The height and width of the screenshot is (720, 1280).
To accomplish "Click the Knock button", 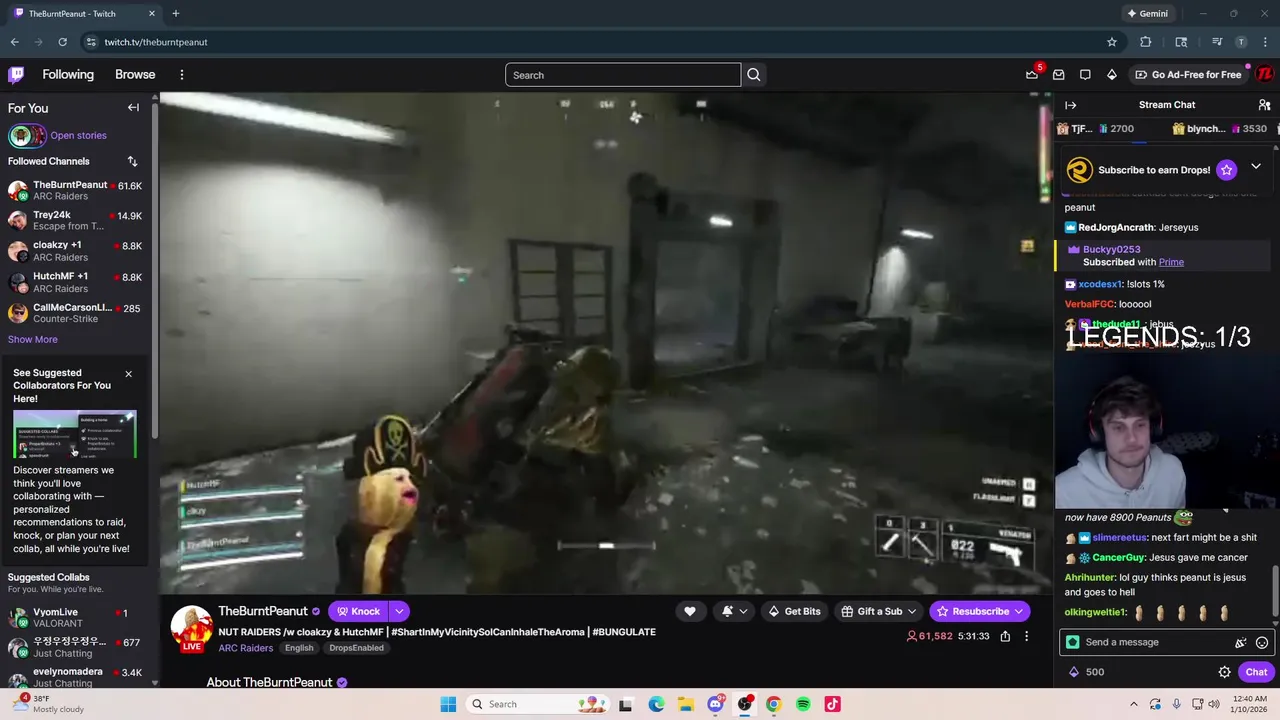I will pos(358,611).
